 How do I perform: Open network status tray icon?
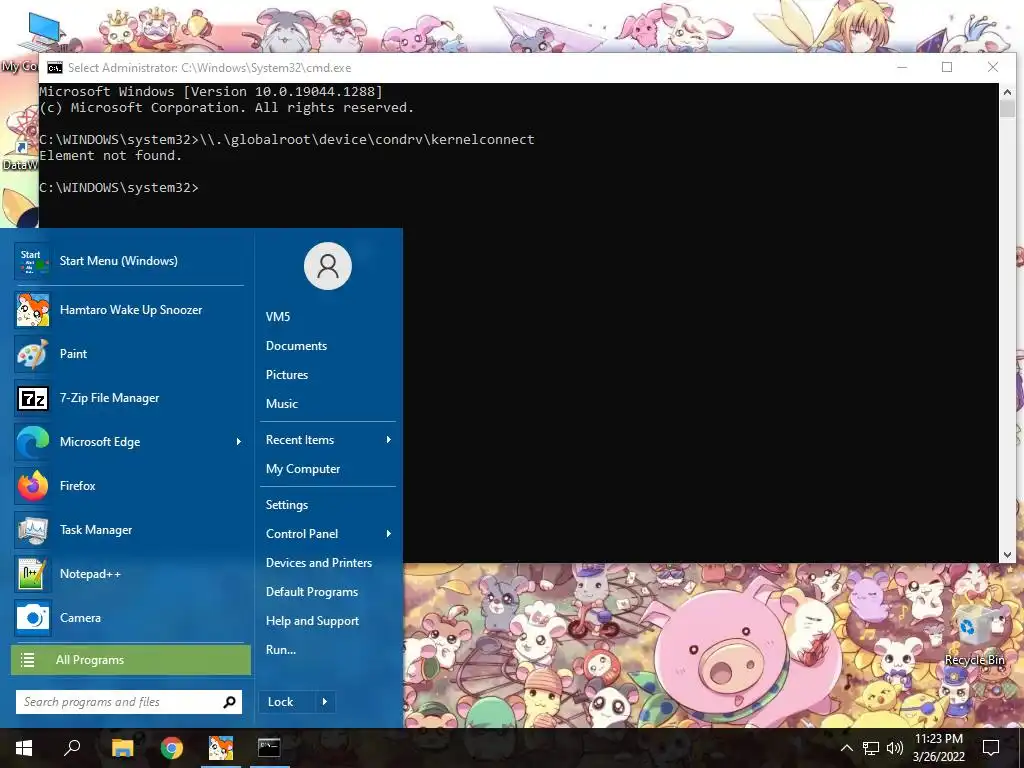click(871, 748)
